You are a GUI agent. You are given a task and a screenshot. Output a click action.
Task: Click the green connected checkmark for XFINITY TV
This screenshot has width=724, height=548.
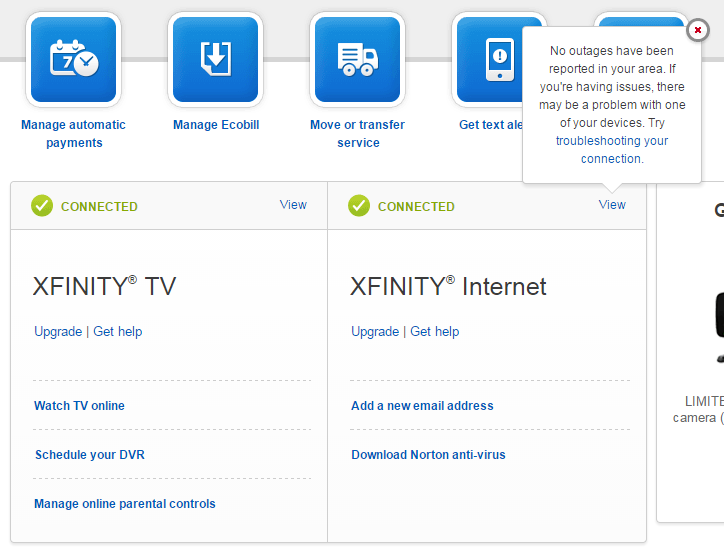[42, 206]
